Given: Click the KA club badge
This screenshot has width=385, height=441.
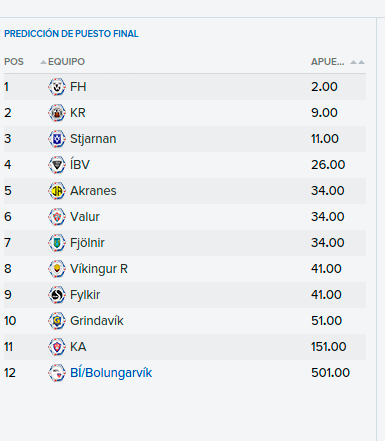Looking at the screenshot, I should [x=57, y=347].
